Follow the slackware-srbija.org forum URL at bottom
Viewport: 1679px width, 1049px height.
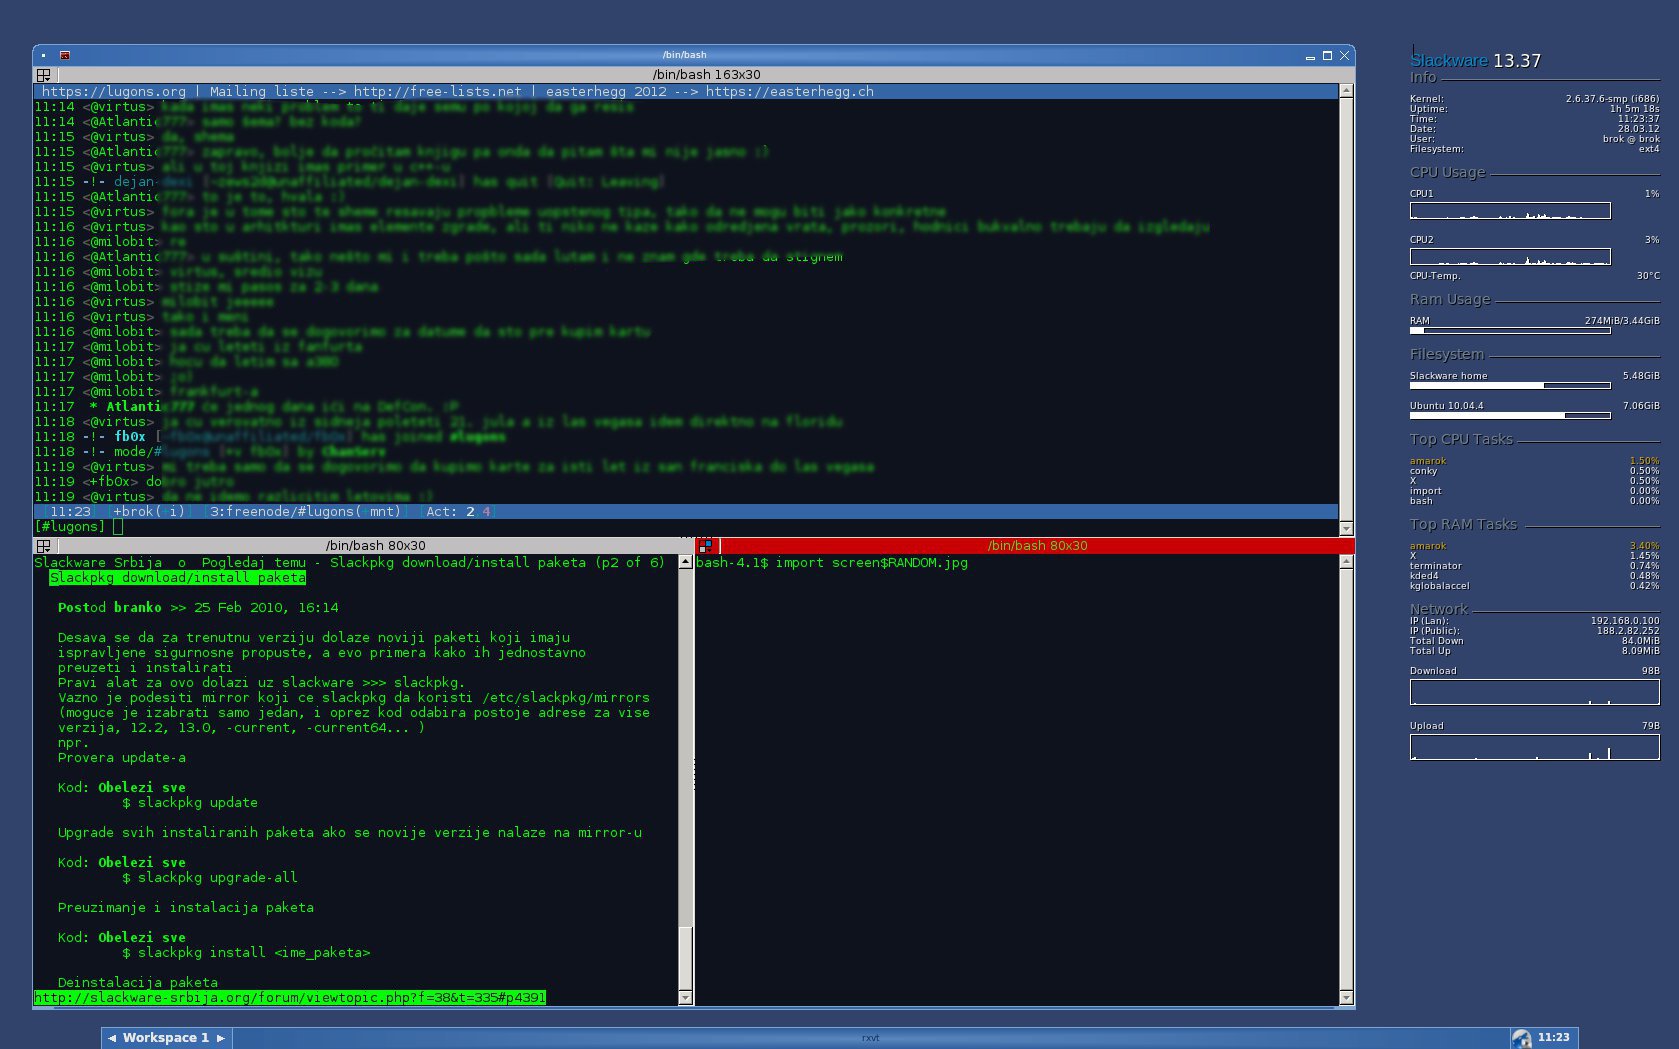pos(290,998)
